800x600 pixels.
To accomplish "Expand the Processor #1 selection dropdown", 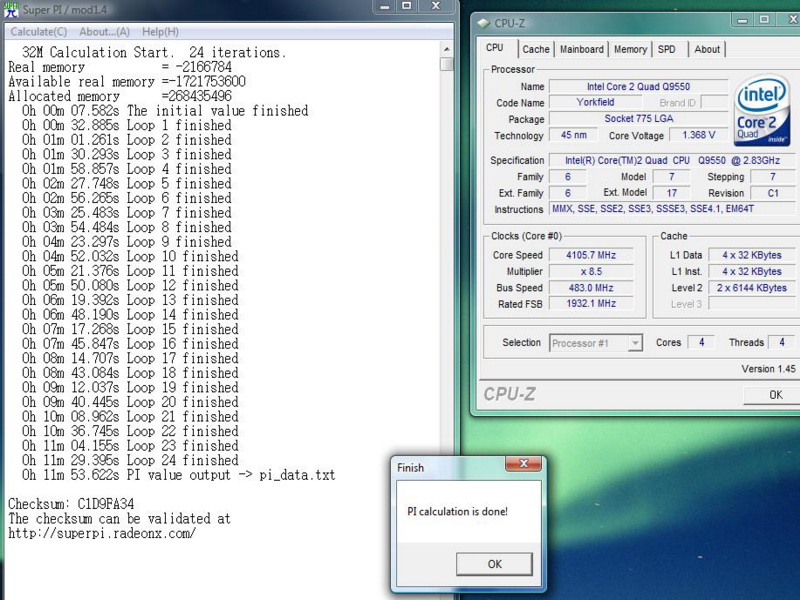I will point(635,343).
